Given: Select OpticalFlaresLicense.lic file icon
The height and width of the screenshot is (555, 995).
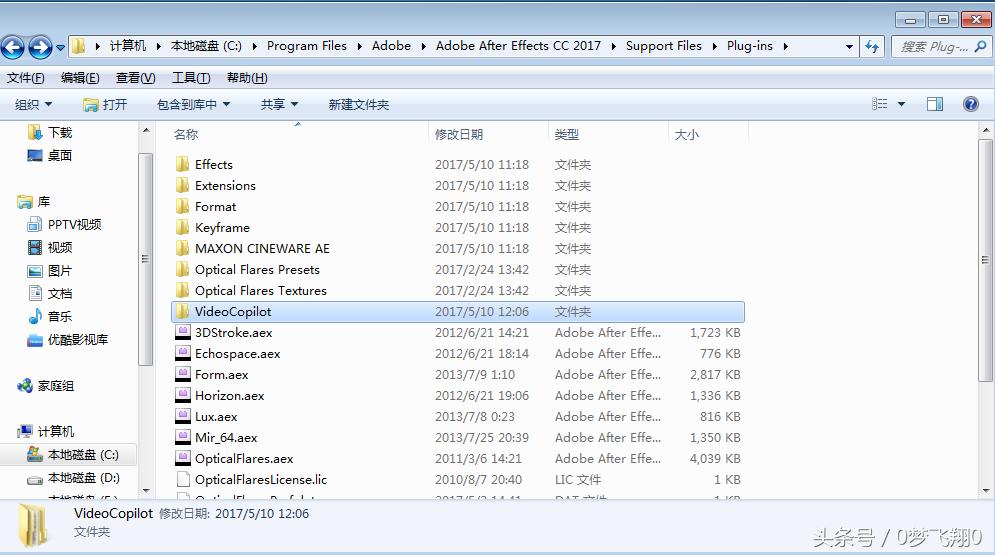Looking at the screenshot, I should (183, 479).
